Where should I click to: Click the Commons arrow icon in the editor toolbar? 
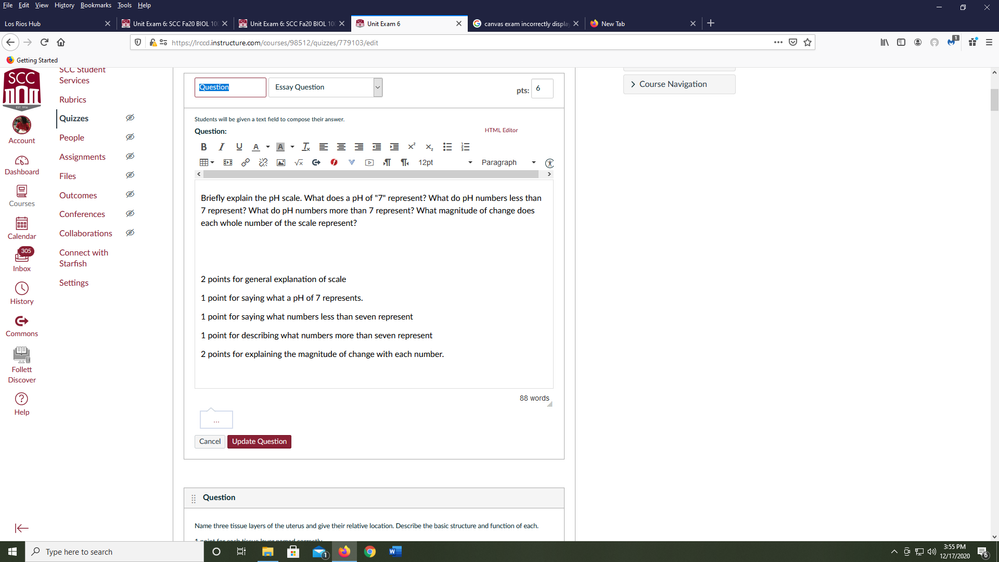pyautogui.click(x=316, y=162)
